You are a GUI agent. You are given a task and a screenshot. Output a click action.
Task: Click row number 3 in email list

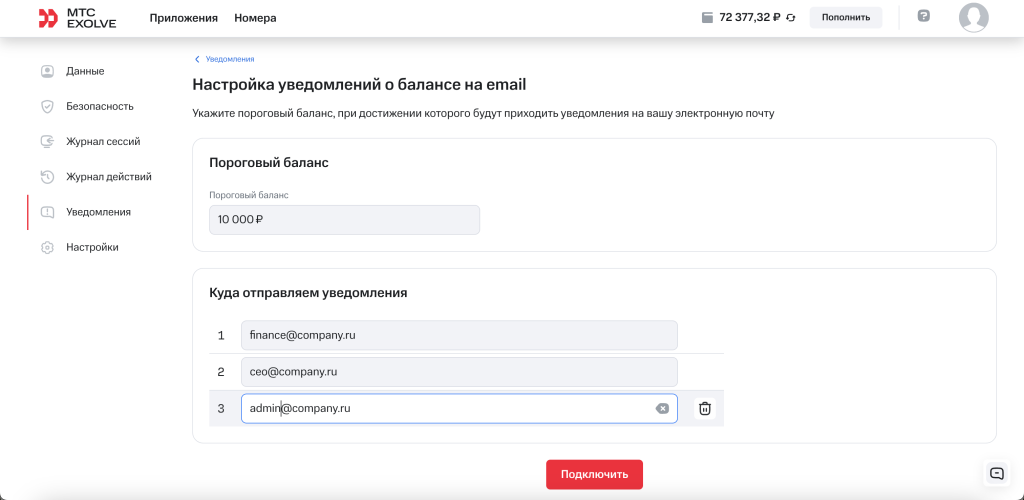[x=221, y=409]
